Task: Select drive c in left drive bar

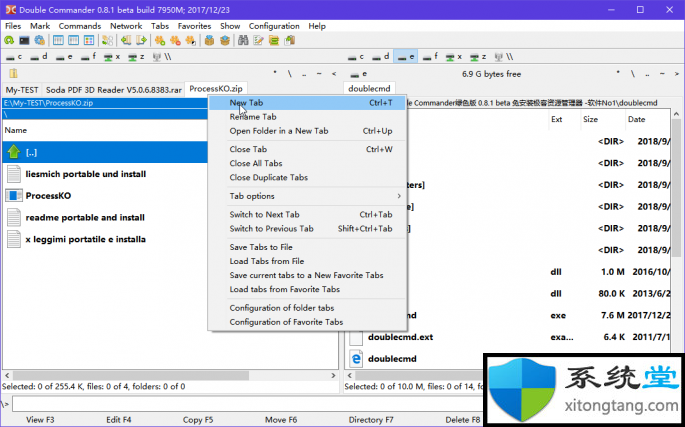Action: 14,57
